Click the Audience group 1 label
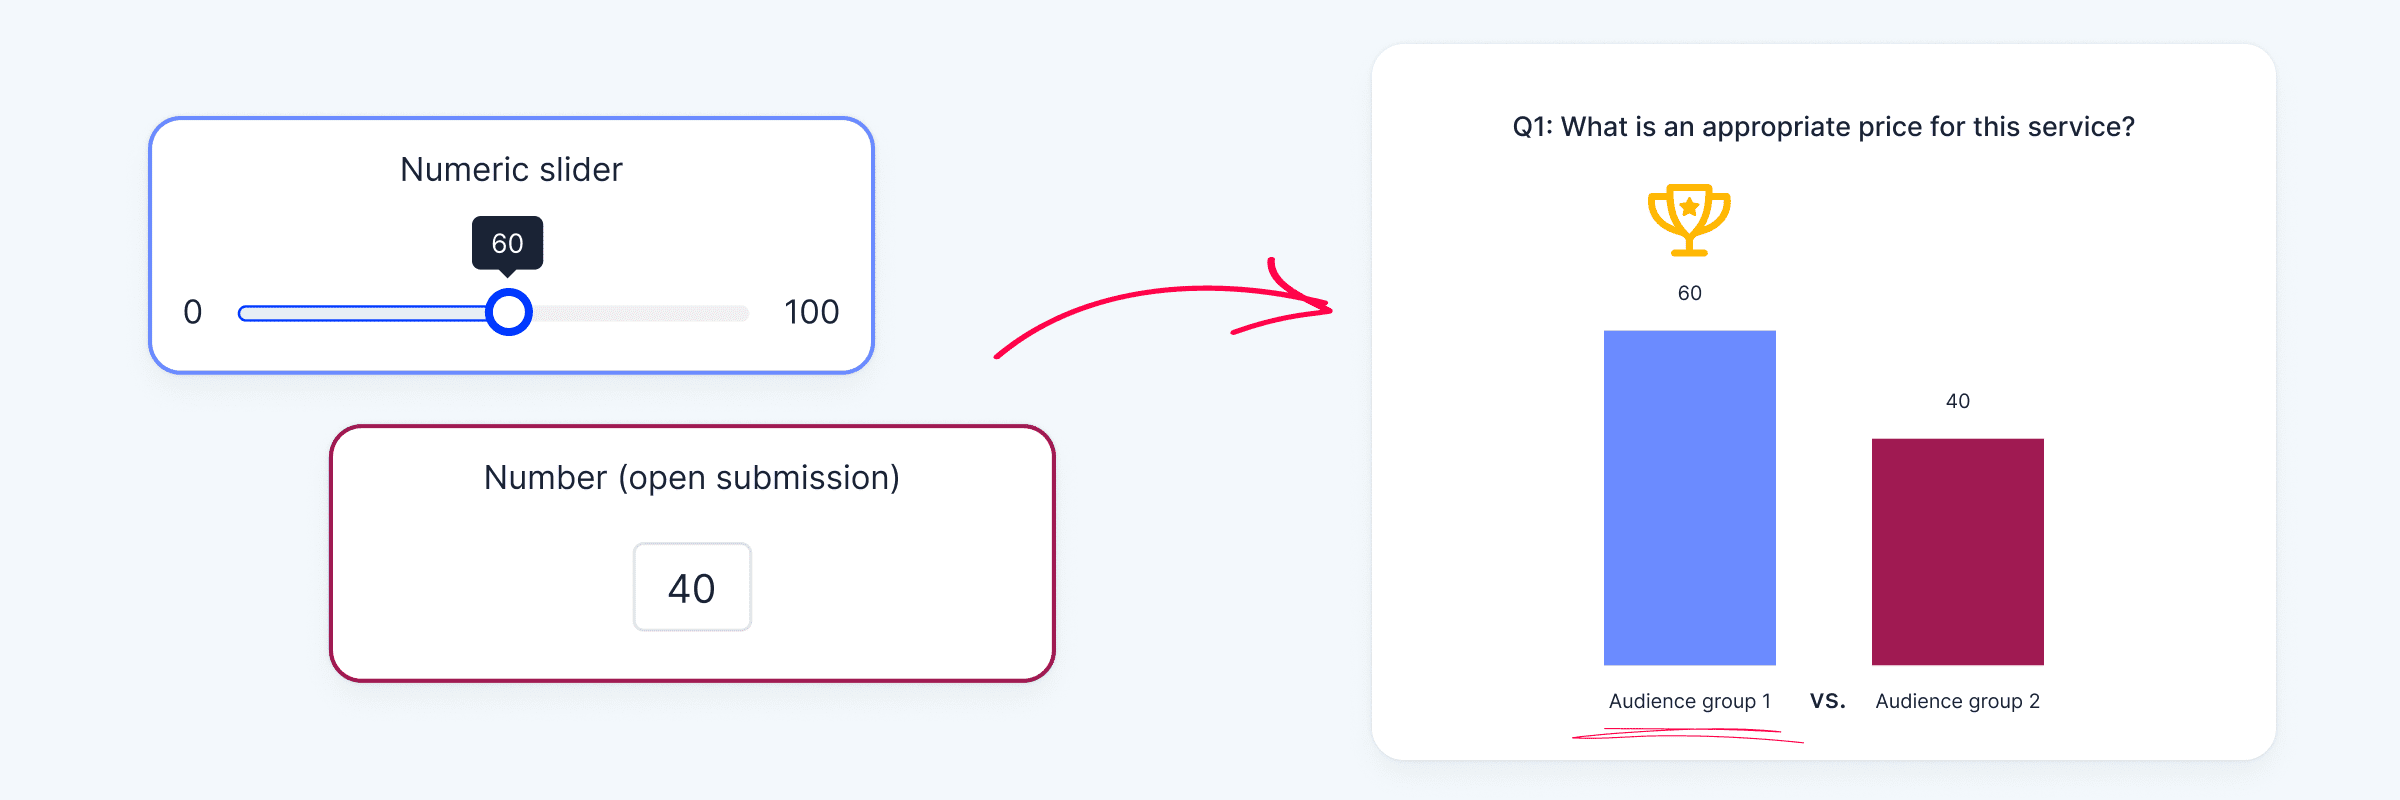The width and height of the screenshot is (2400, 800). click(x=1690, y=701)
